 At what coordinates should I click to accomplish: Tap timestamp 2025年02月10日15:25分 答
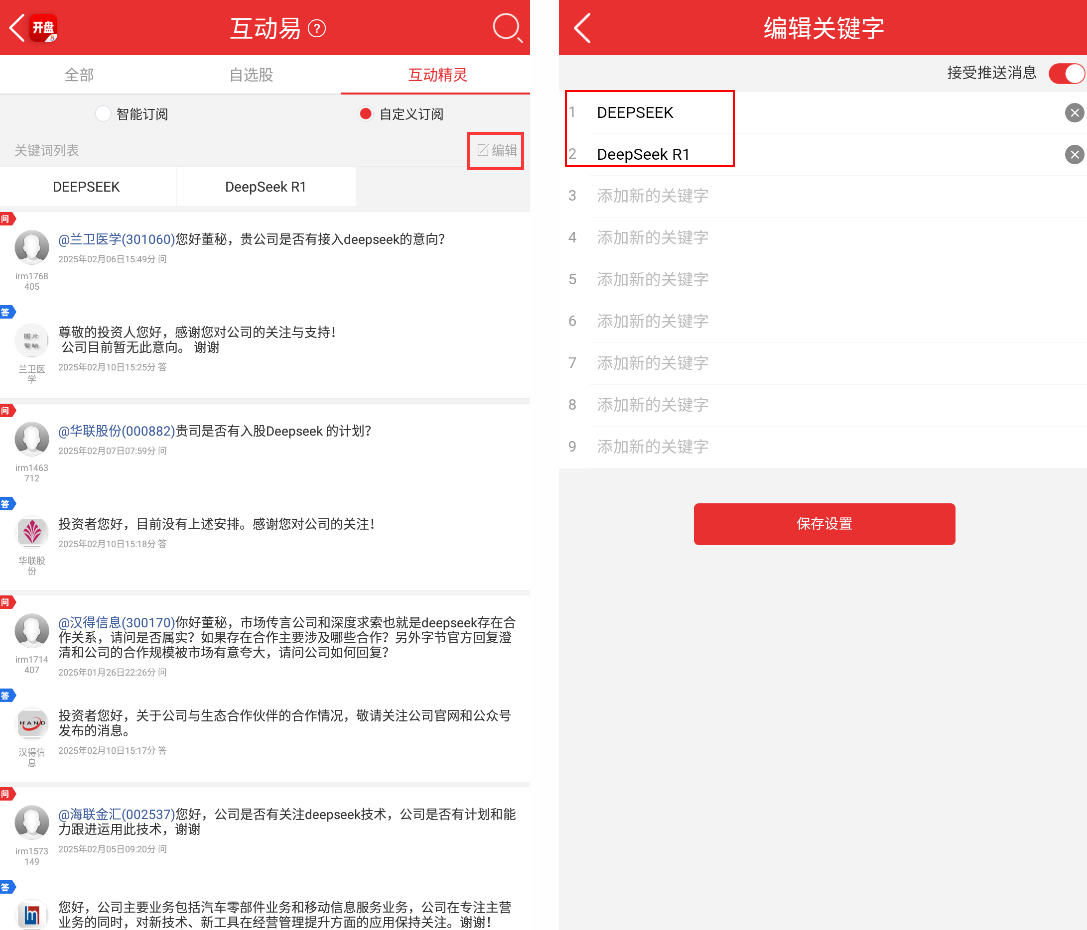pyautogui.click(x=112, y=367)
